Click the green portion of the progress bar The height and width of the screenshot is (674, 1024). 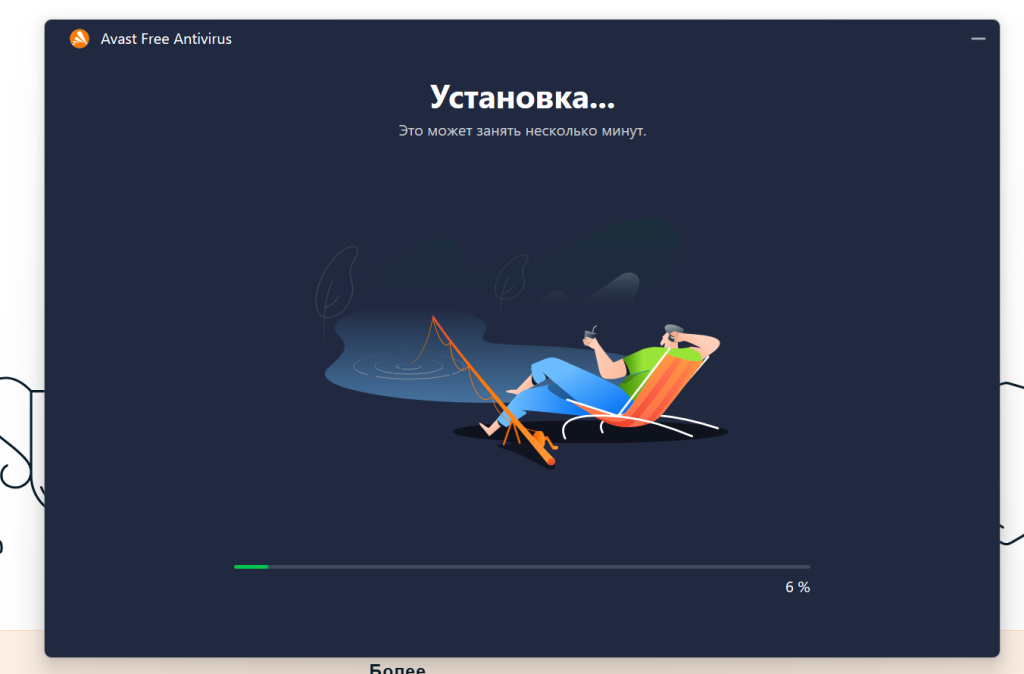250,566
